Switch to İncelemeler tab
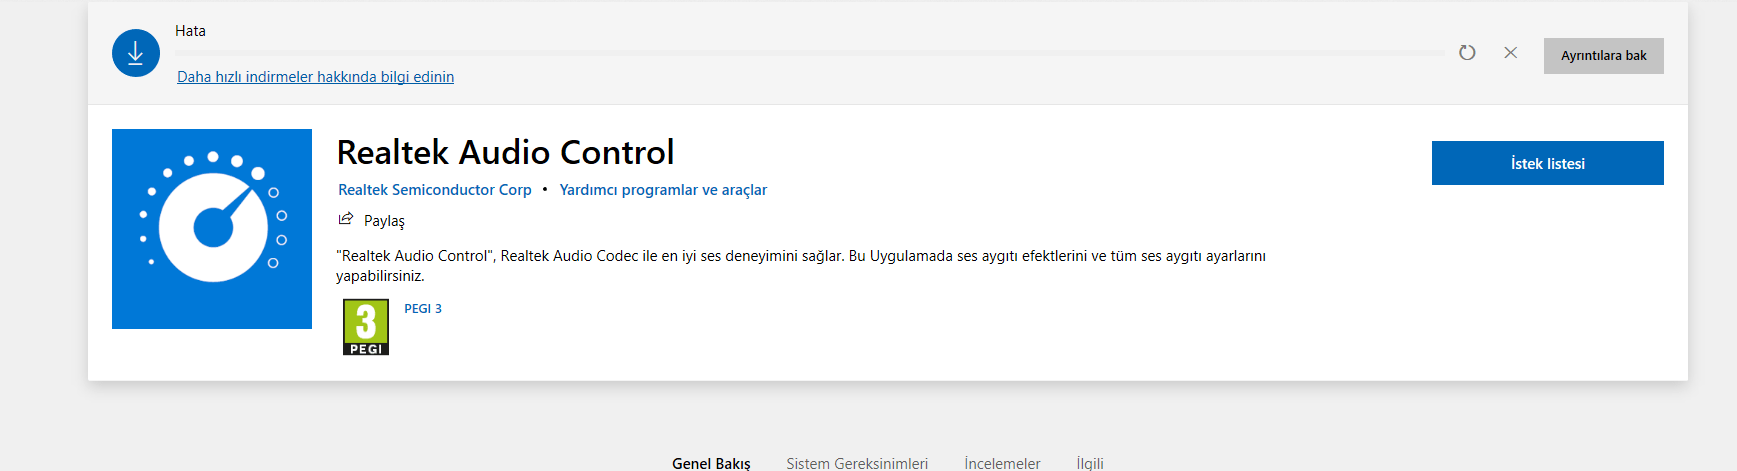 (1002, 463)
